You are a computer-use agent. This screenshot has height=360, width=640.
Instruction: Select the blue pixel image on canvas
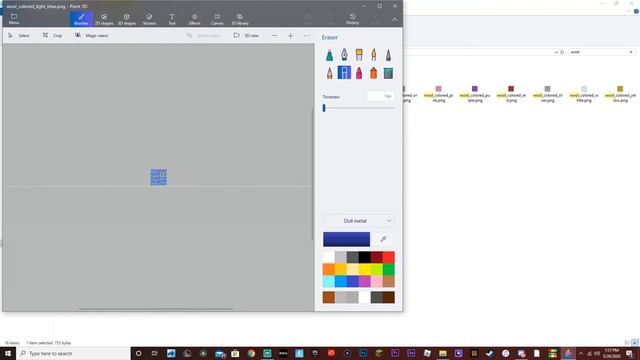[x=158, y=177]
